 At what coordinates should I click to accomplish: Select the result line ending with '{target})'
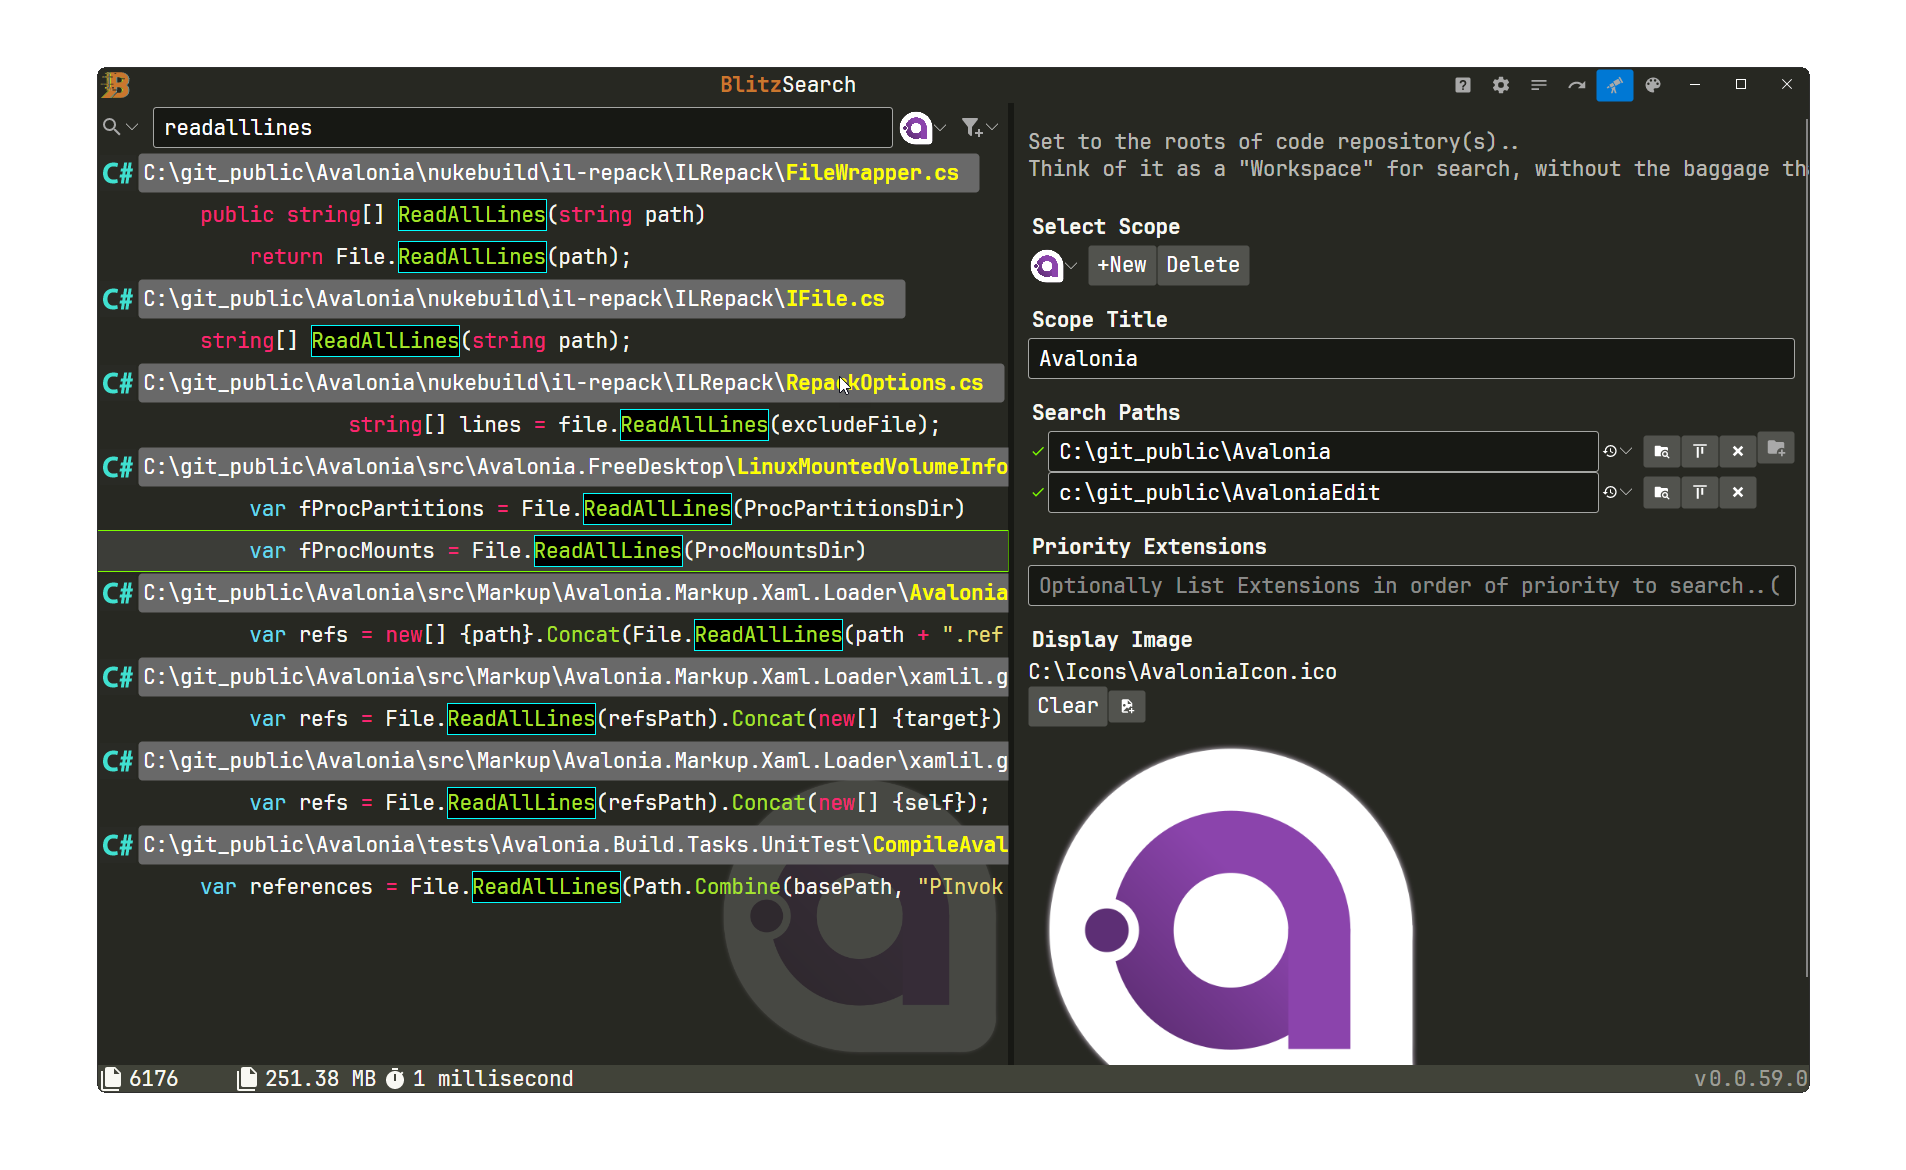click(x=553, y=719)
